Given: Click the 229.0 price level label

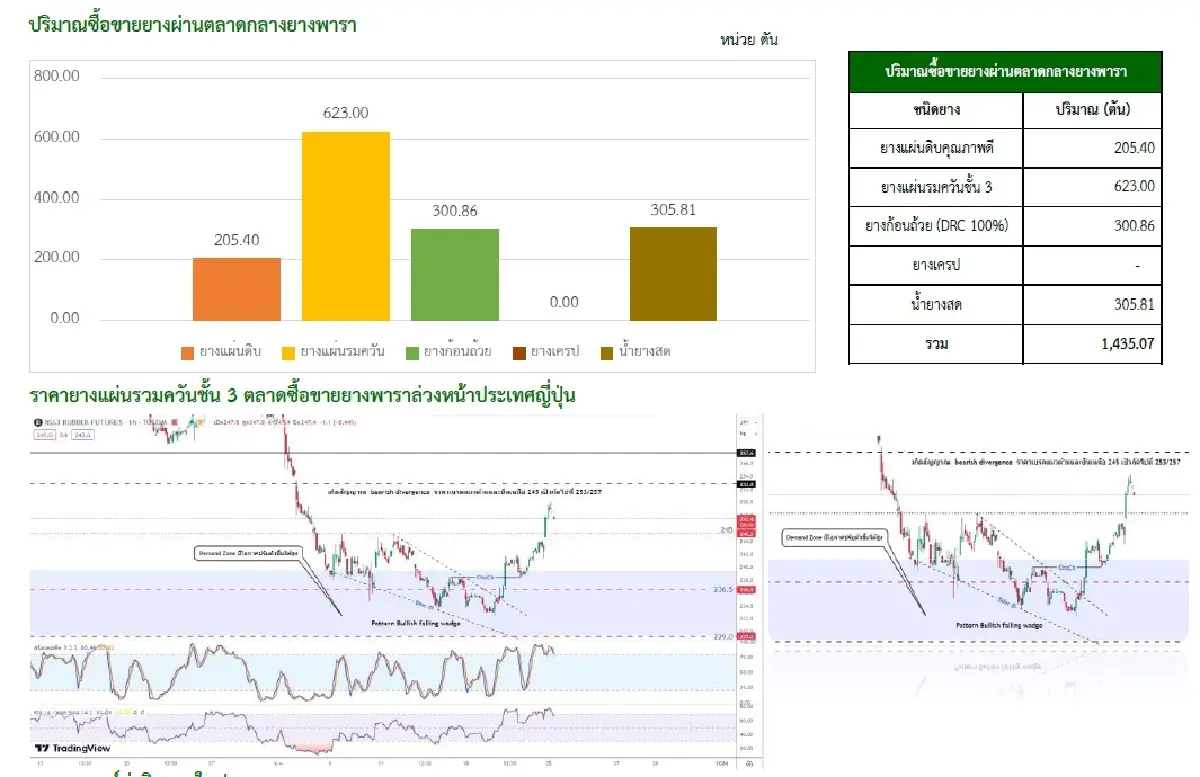Looking at the screenshot, I should (722, 636).
